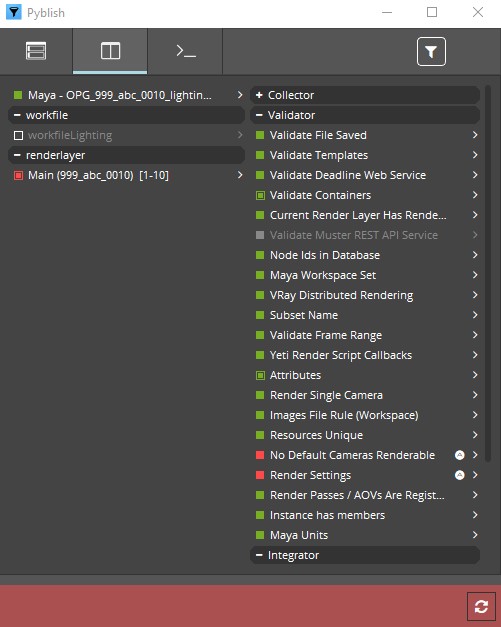Image resolution: width=501 pixels, height=627 pixels.
Task: Select Maya Workspace Set row text
Action: [323, 275]
